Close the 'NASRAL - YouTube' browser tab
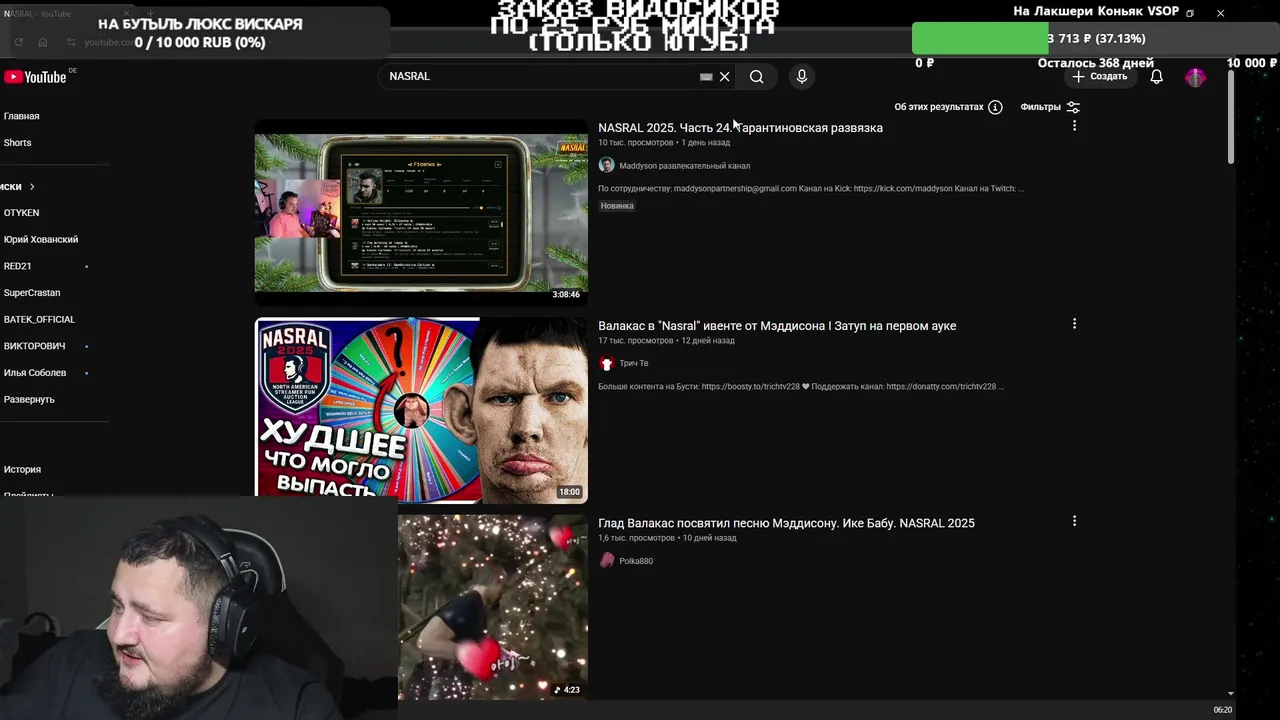1280x720 pixels. pos(126,13)
